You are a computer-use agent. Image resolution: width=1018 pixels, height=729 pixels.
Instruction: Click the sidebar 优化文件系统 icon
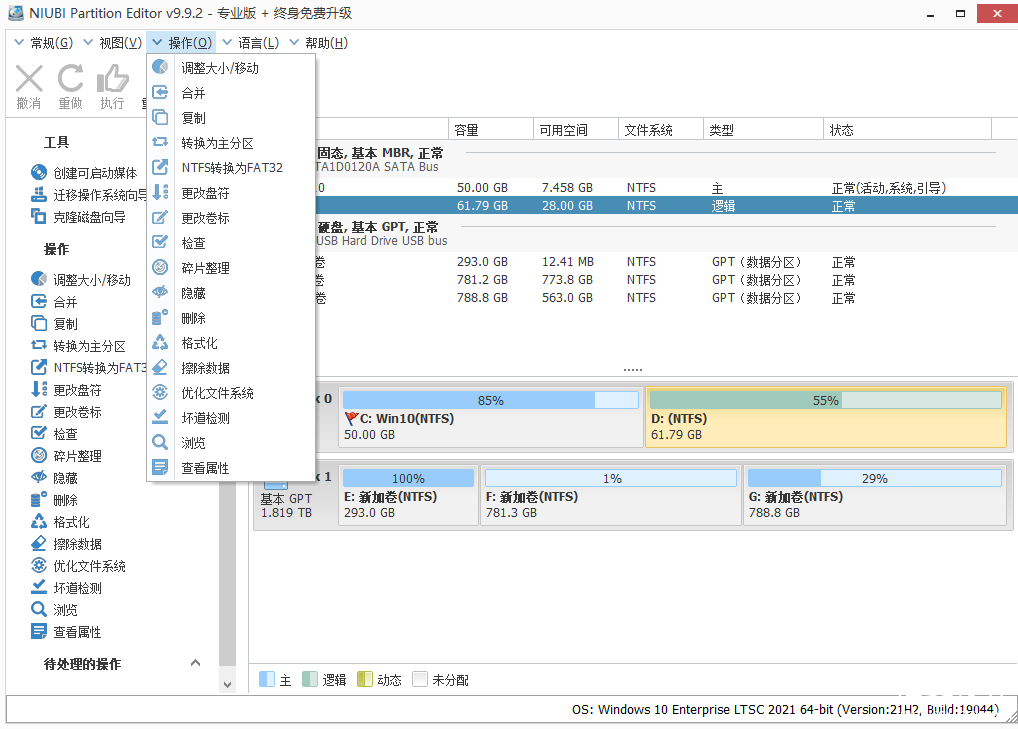(x=39, y=565)
